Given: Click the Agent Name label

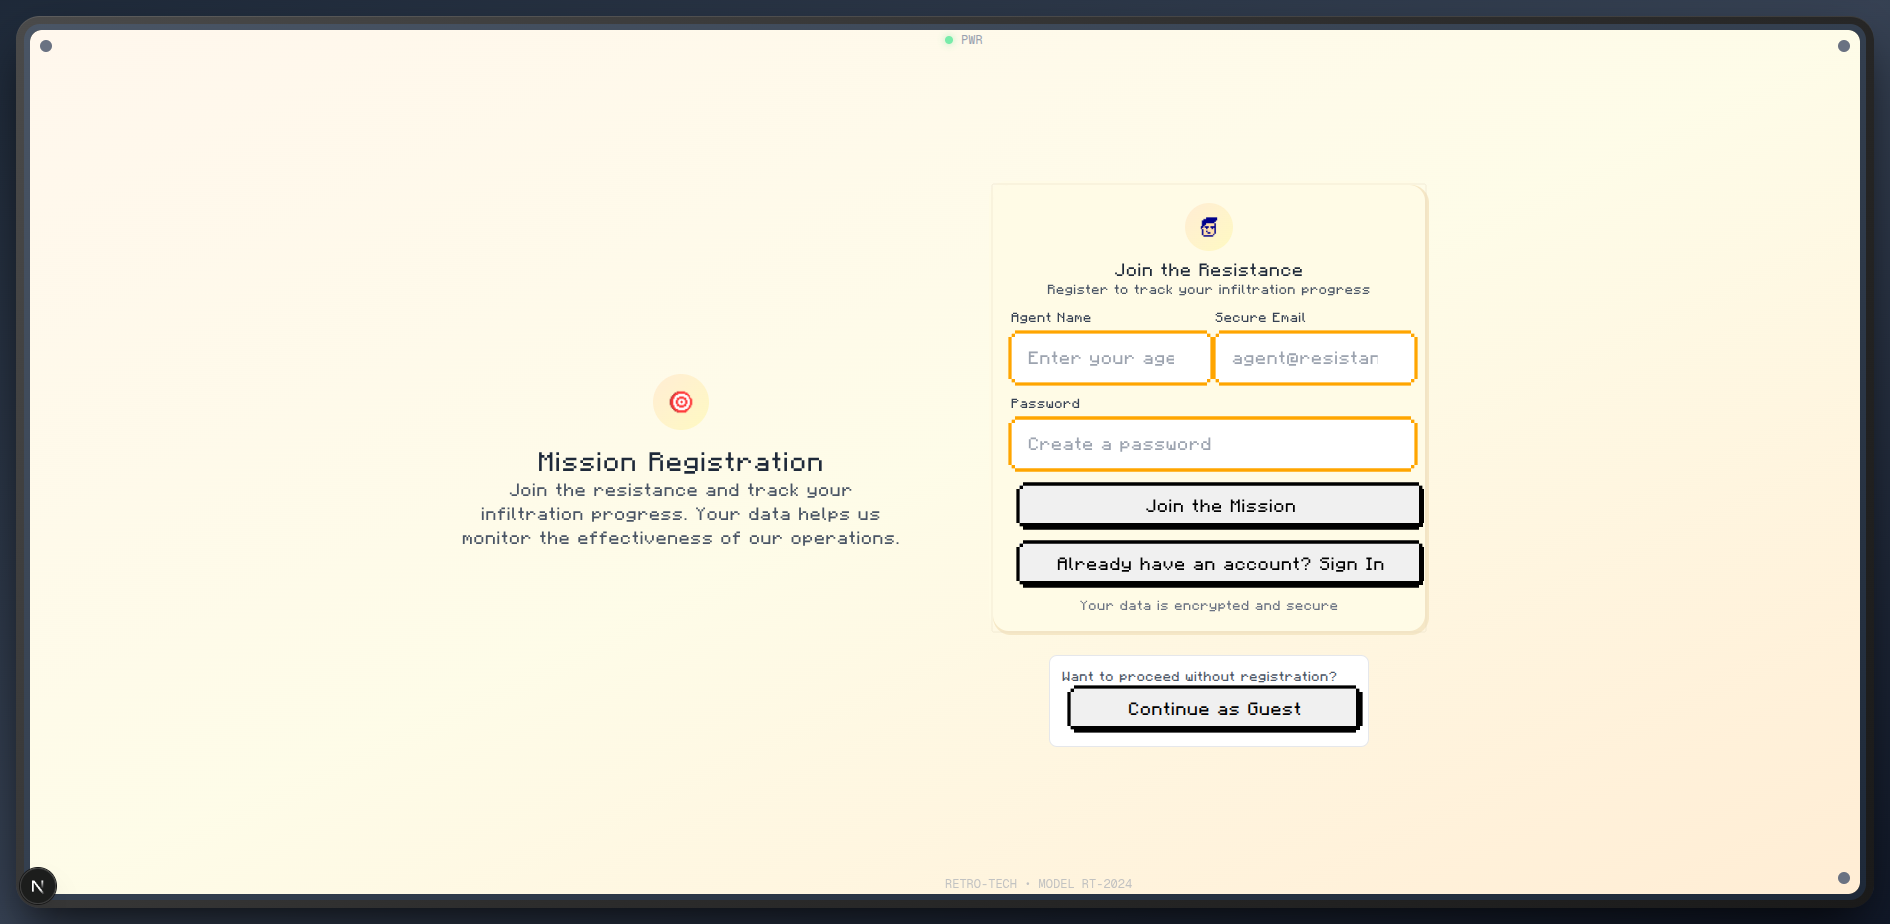Looking at the screenshot, I should (1051, 318).
